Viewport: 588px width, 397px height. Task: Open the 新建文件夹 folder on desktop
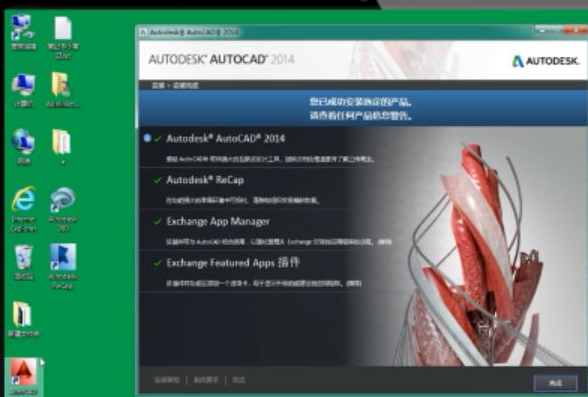coord(23,319)
